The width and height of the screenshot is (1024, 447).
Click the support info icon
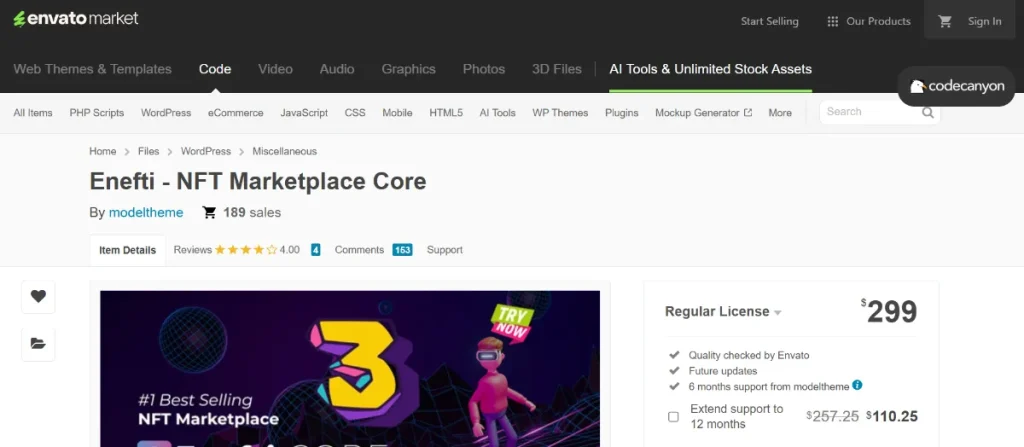coord(857,386)
